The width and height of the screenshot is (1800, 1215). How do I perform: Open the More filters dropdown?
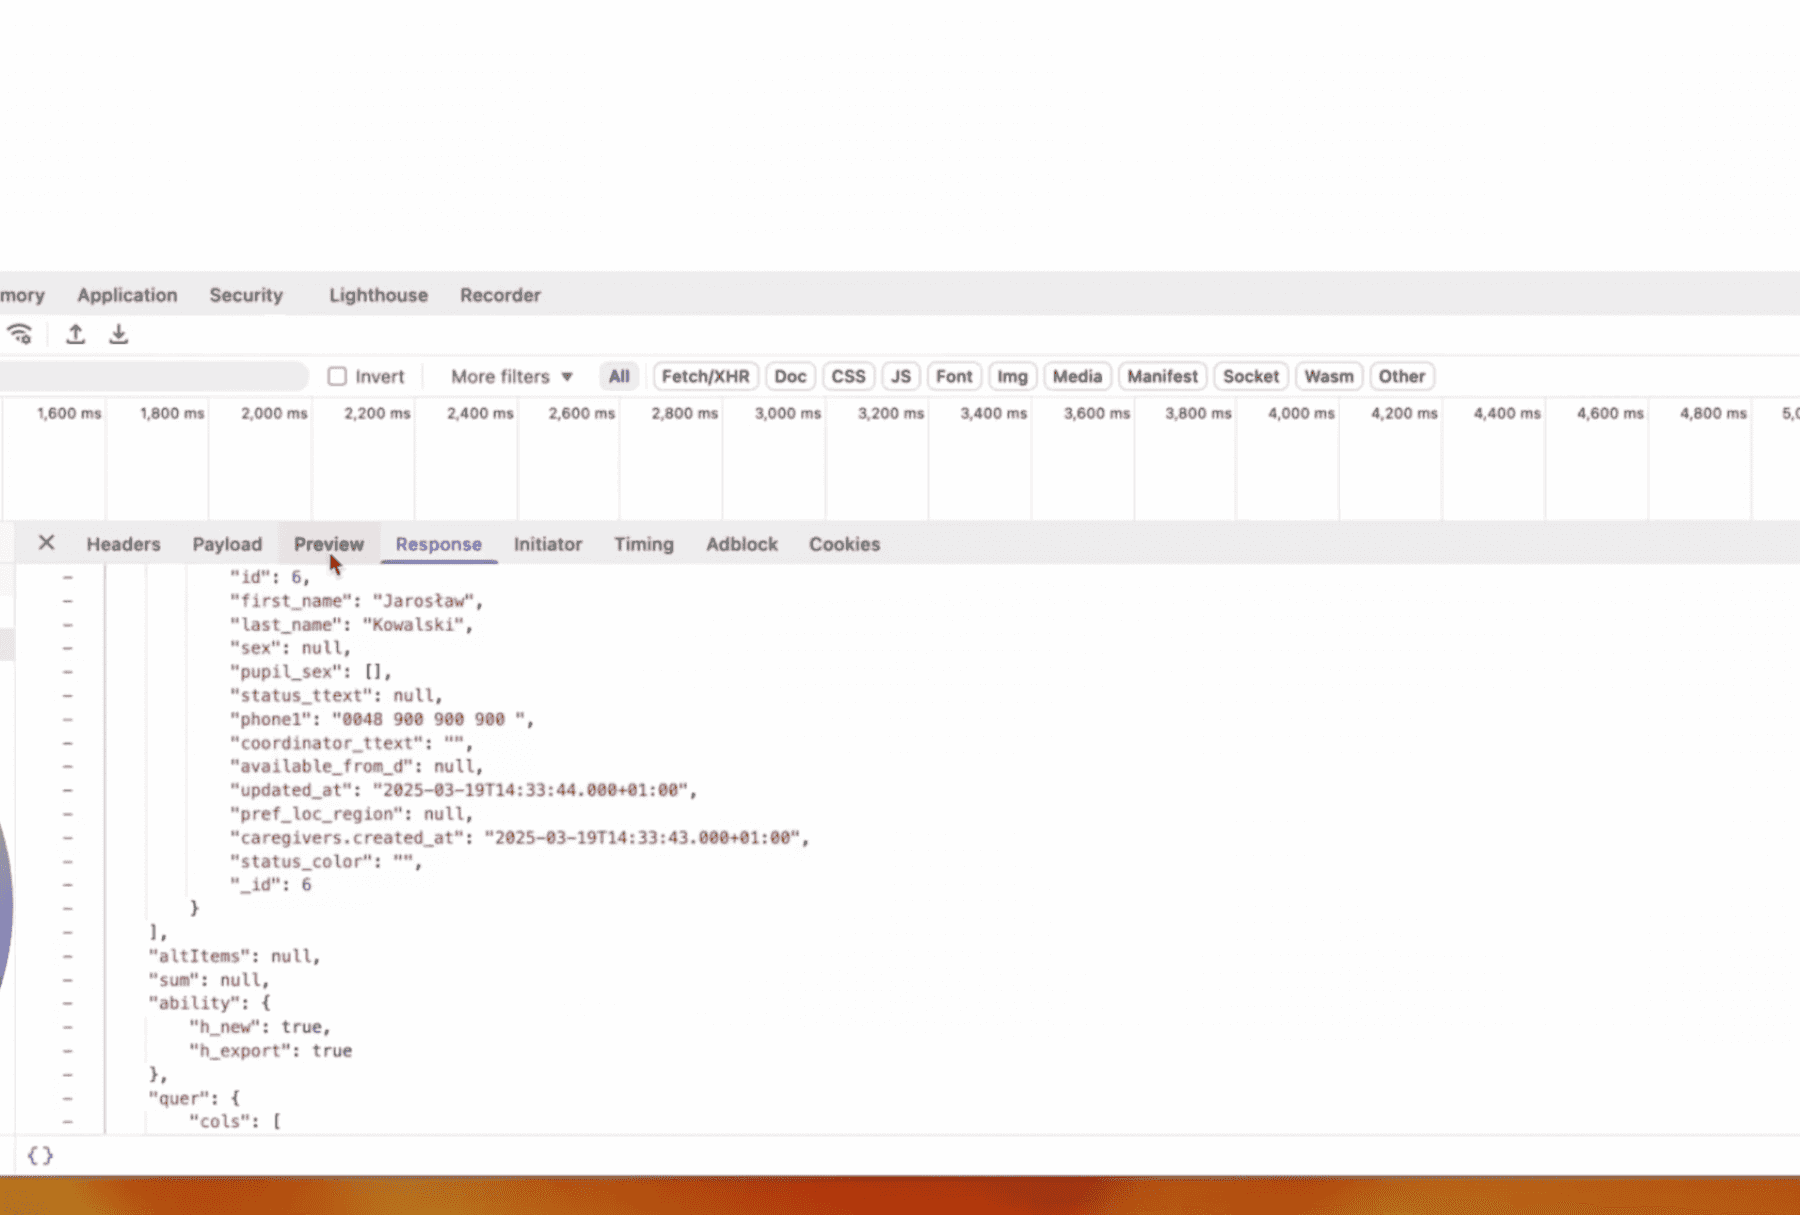coord(511,376)
